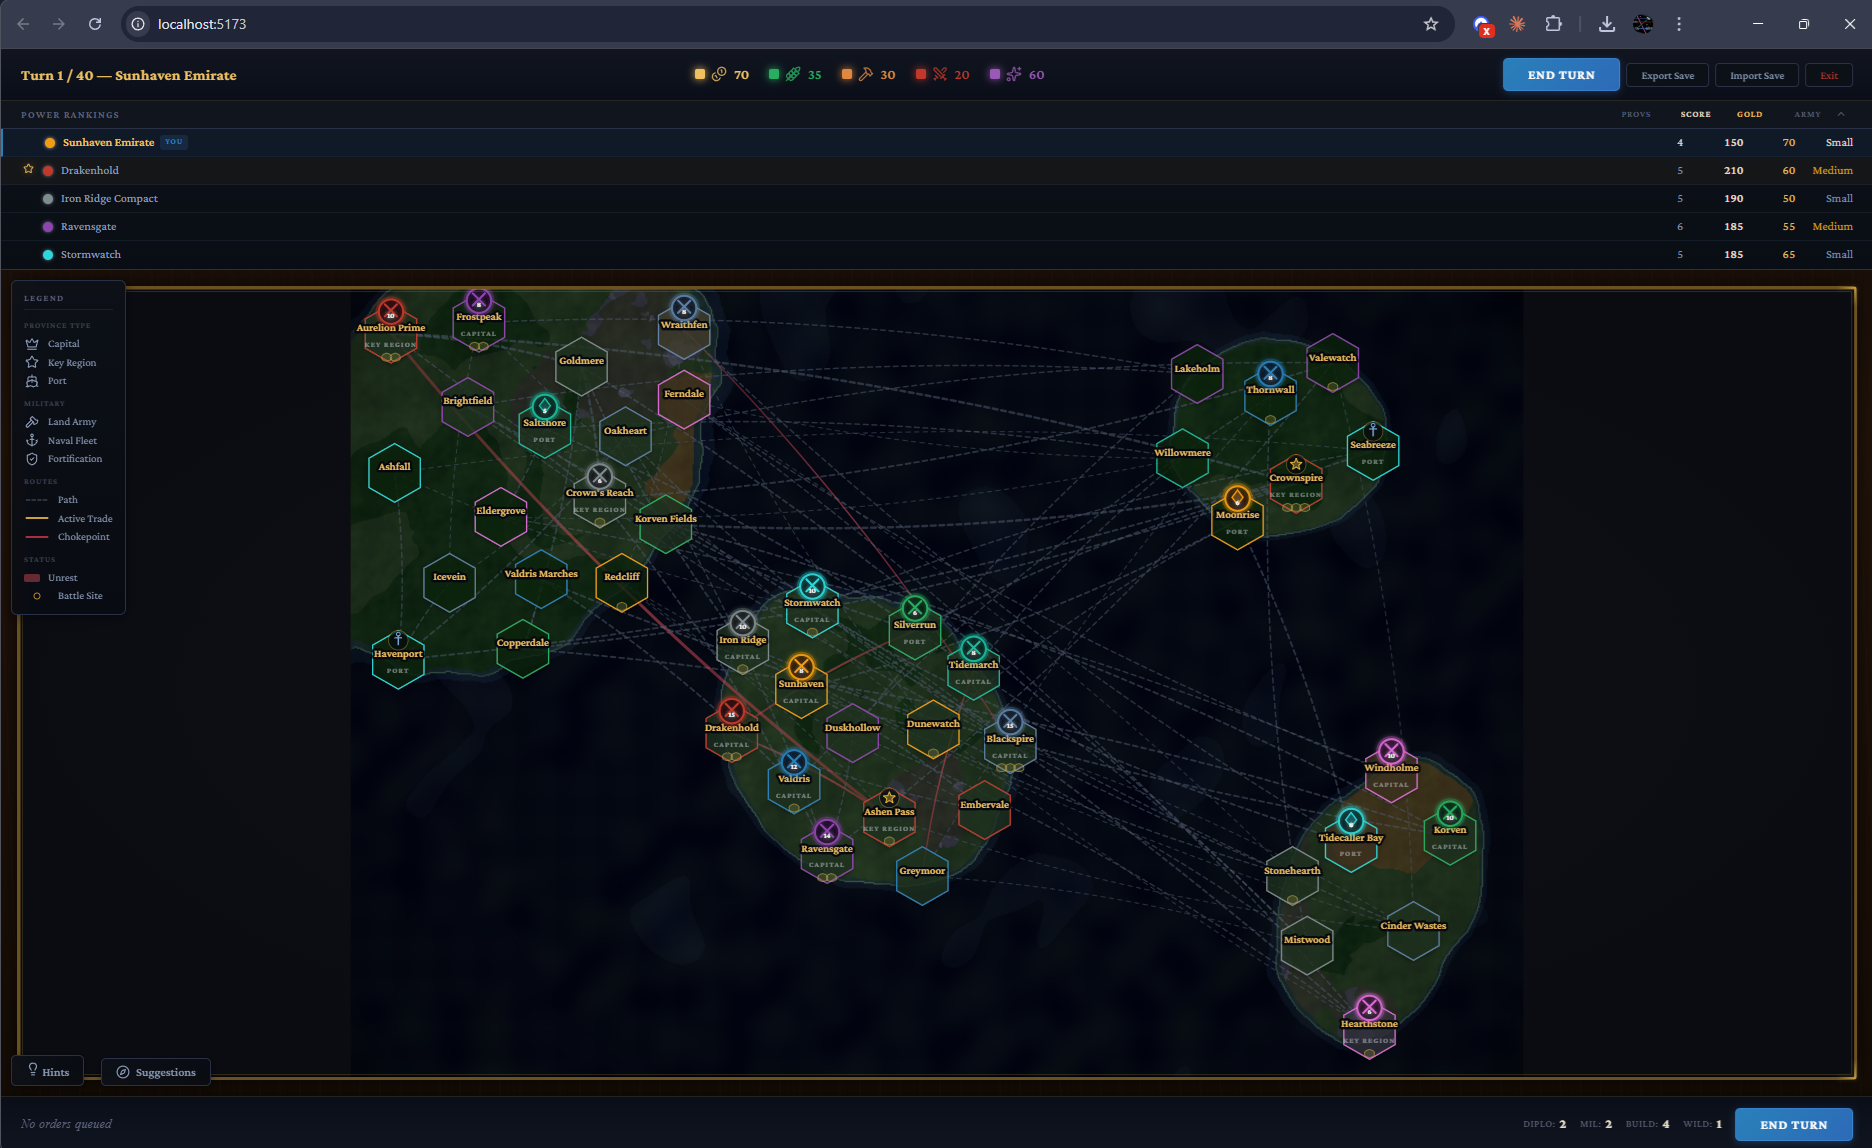Select the Windholme capital army icon
This screenshot has height=1148, width=1872.
pyautogui.click(x=1391, y=751)
